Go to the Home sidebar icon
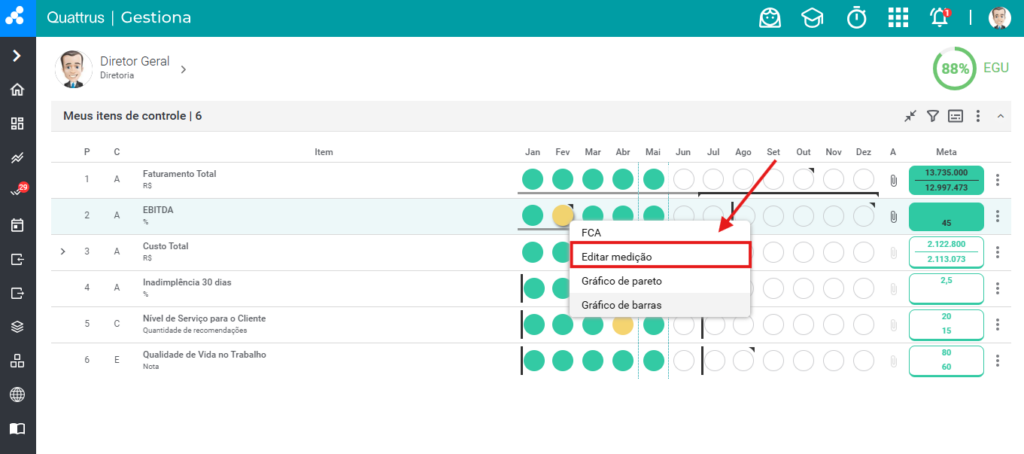 pyautogui.click(x=18, y=89)
